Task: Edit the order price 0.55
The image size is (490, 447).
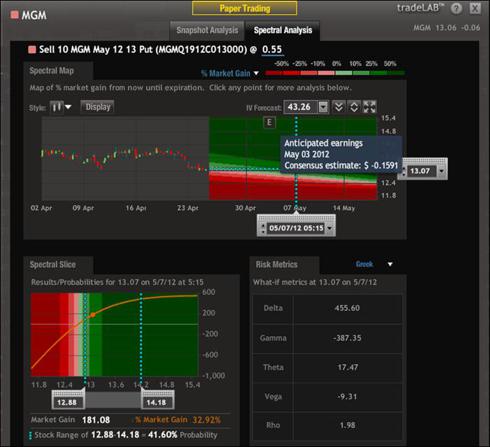Action: 272,49
